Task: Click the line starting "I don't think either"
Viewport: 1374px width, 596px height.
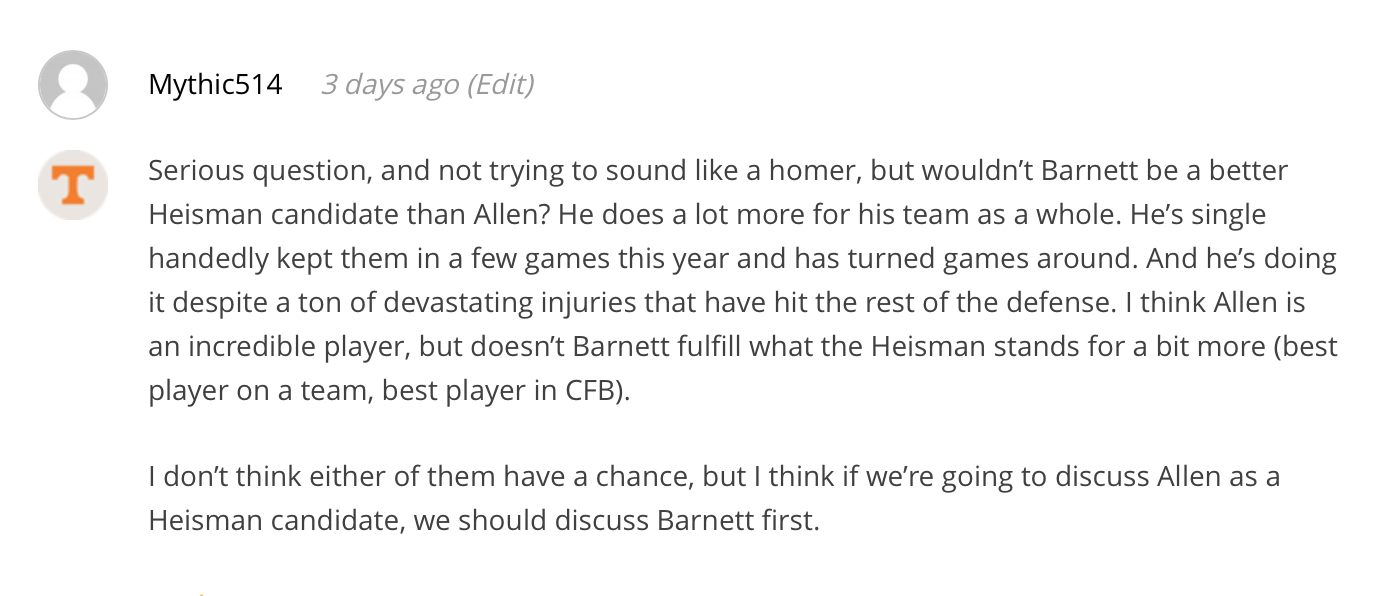Action: 714,476
